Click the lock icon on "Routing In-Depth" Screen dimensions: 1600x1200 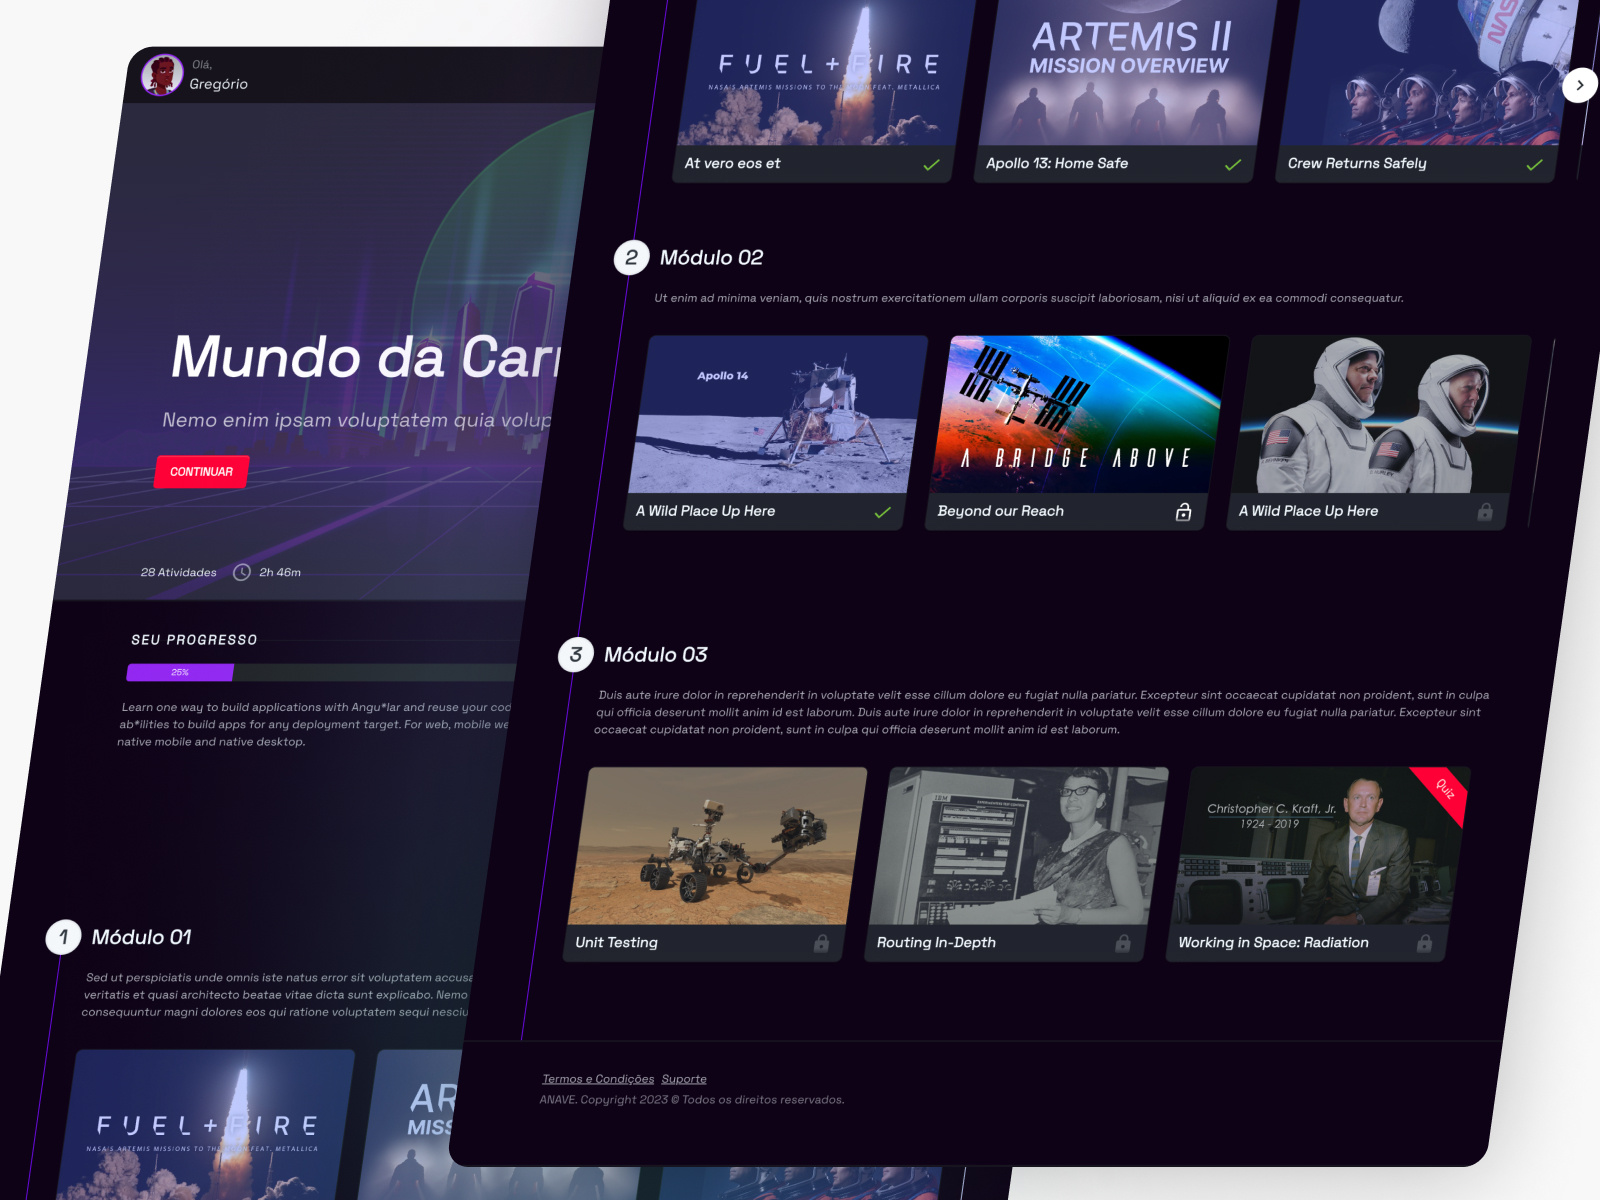(x=1125, y=943)
